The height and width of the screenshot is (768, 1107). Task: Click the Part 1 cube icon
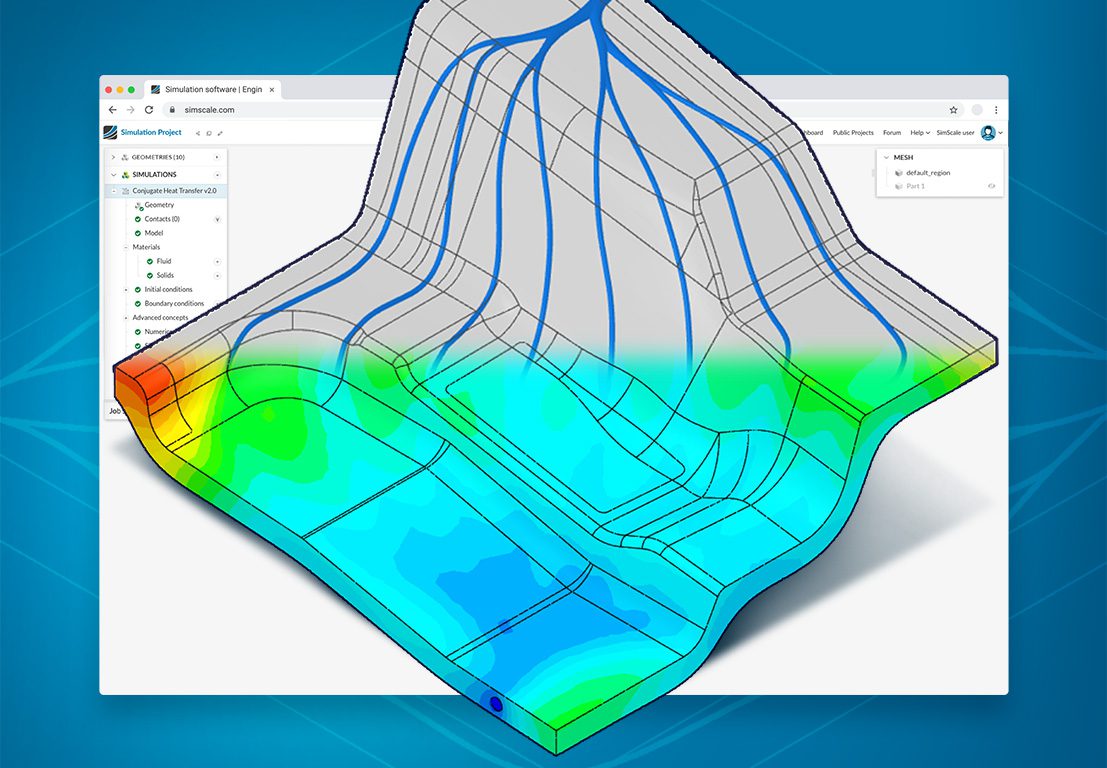(x=899, y=186)
